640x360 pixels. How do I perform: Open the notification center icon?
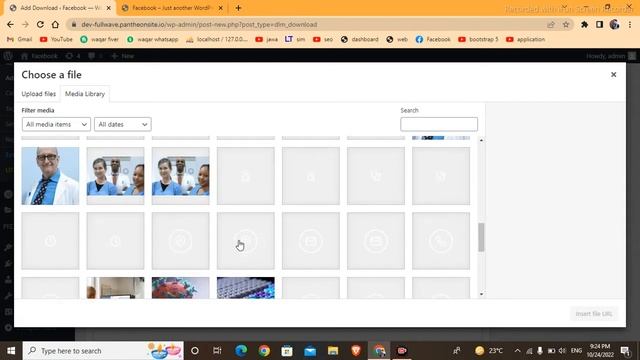coord(625,351)
